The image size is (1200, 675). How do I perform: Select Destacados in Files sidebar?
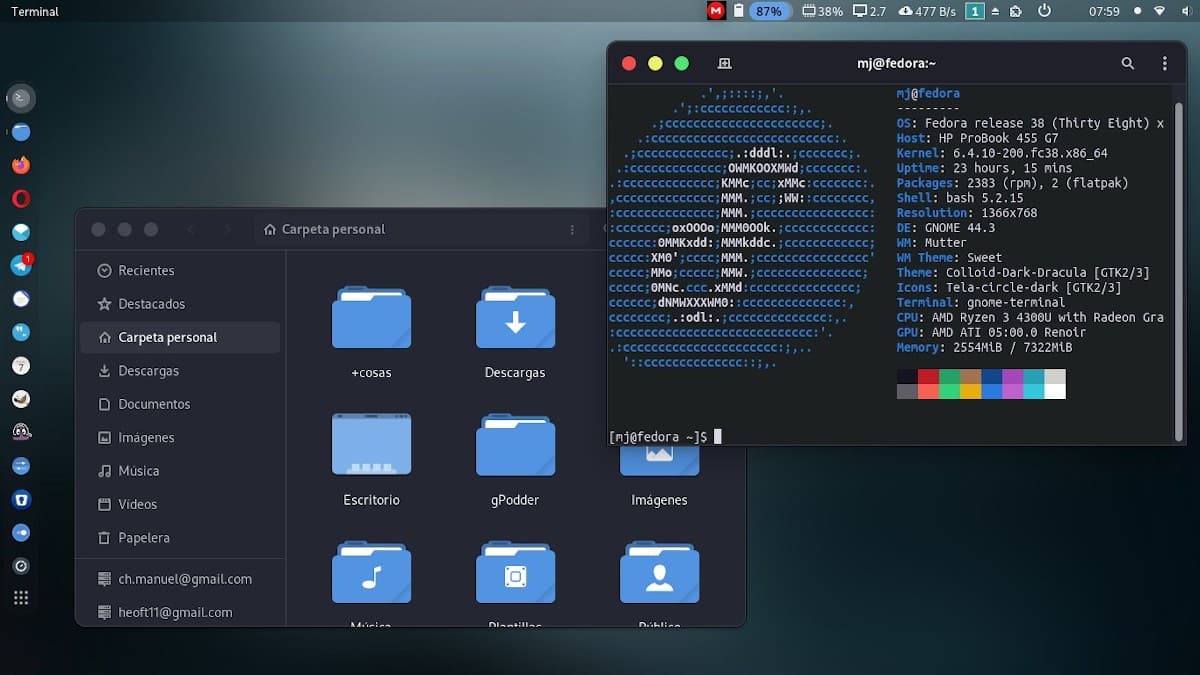click(x=180, y=304)
